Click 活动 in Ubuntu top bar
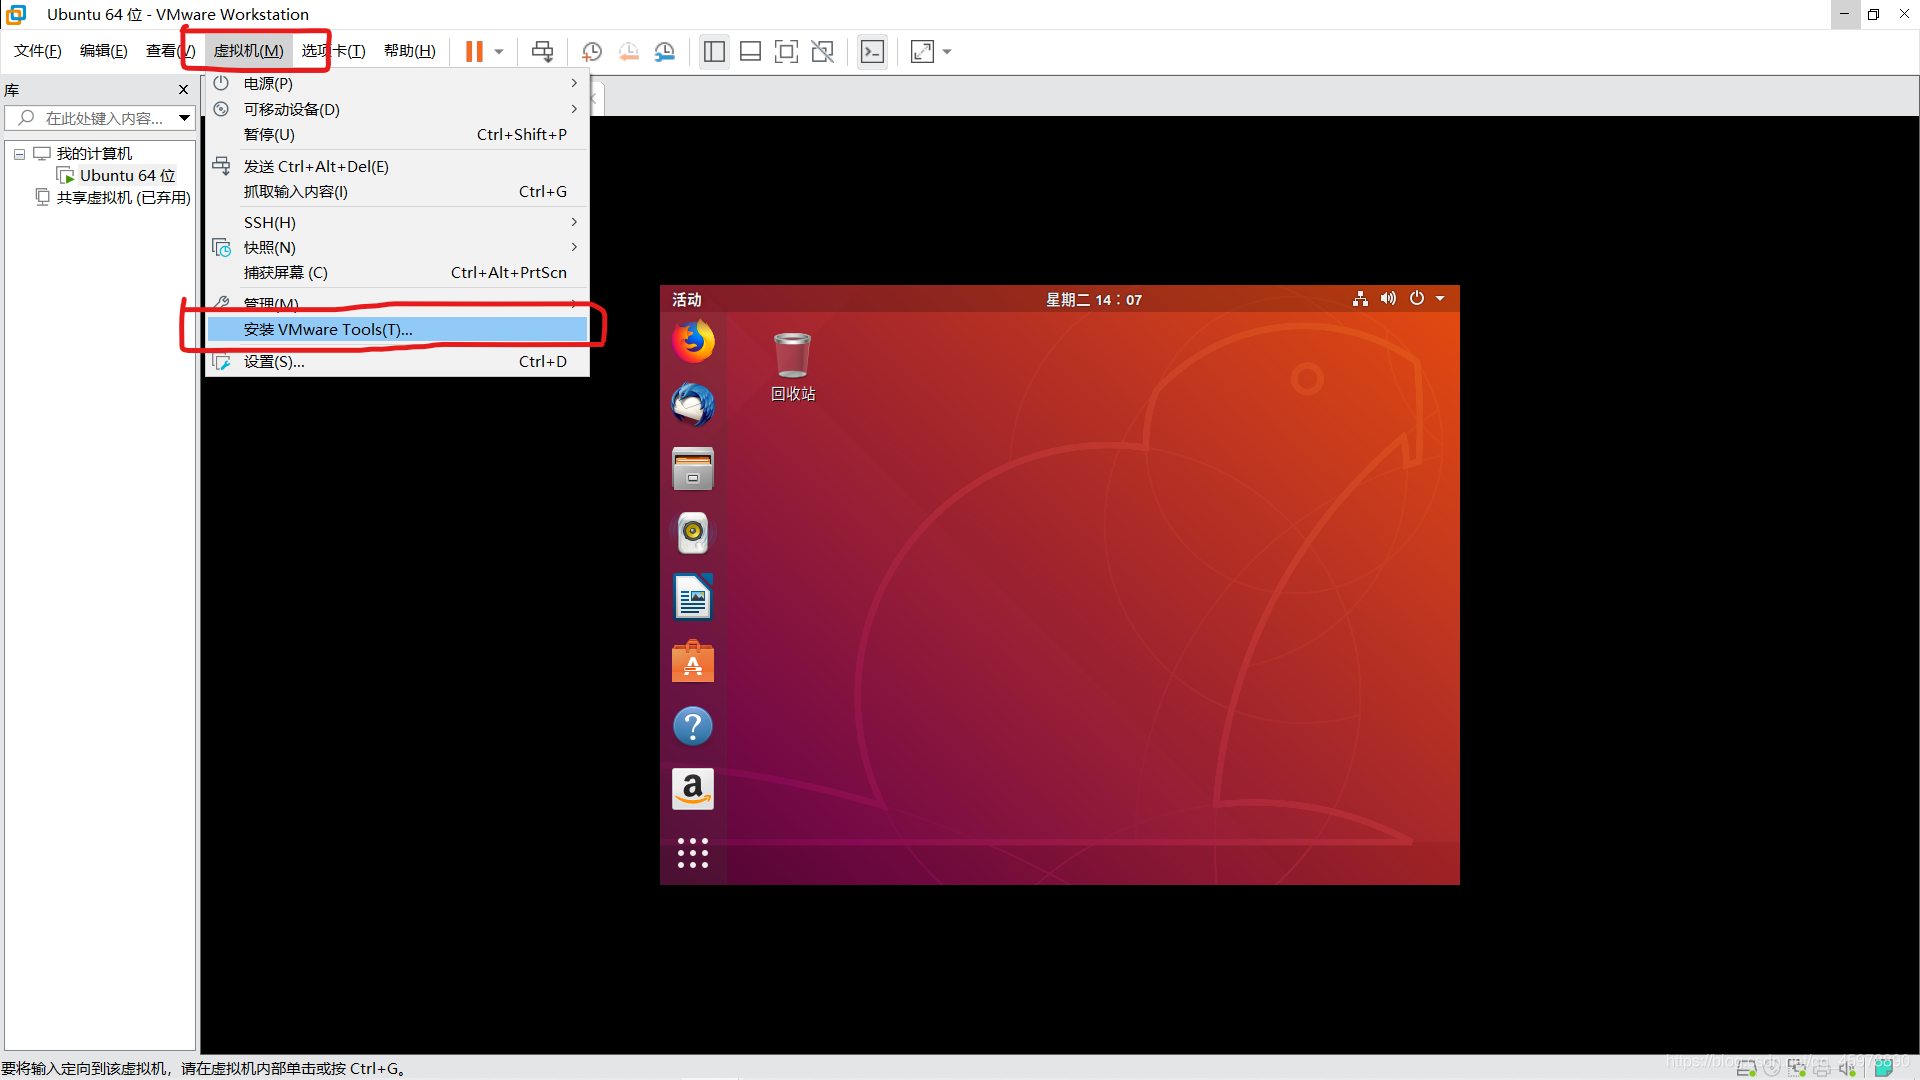The height and width of the screenshot is (1080, 1920). 687,299
